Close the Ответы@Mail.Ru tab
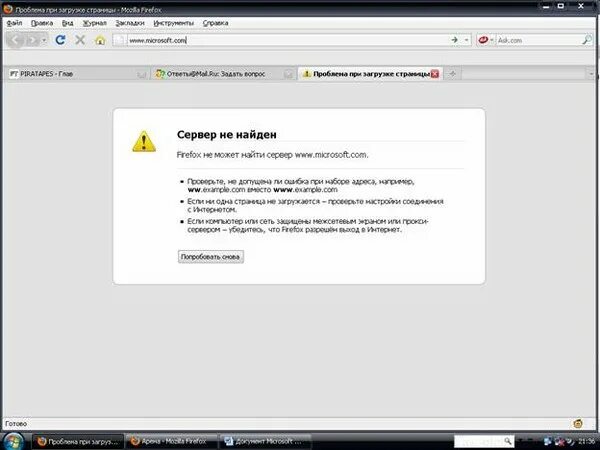The image size is (600, 450). point(288,74)
